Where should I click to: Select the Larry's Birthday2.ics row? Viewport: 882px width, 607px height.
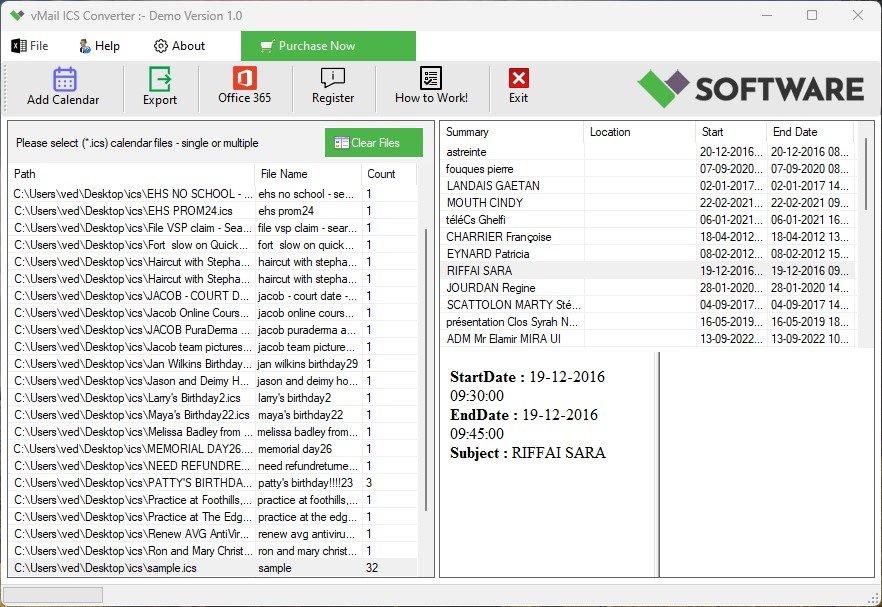click(213, 398)
